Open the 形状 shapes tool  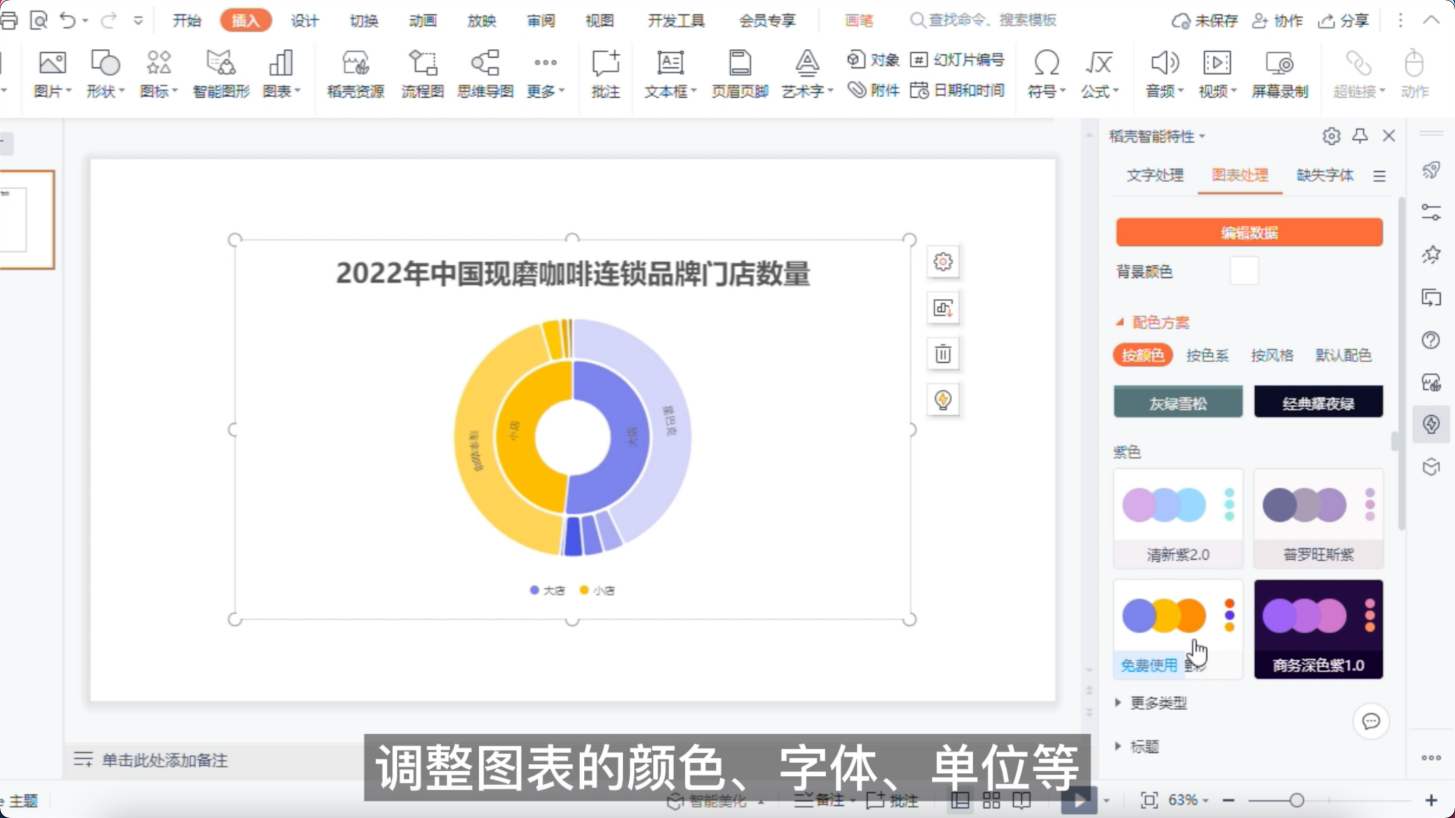point(104,74)
